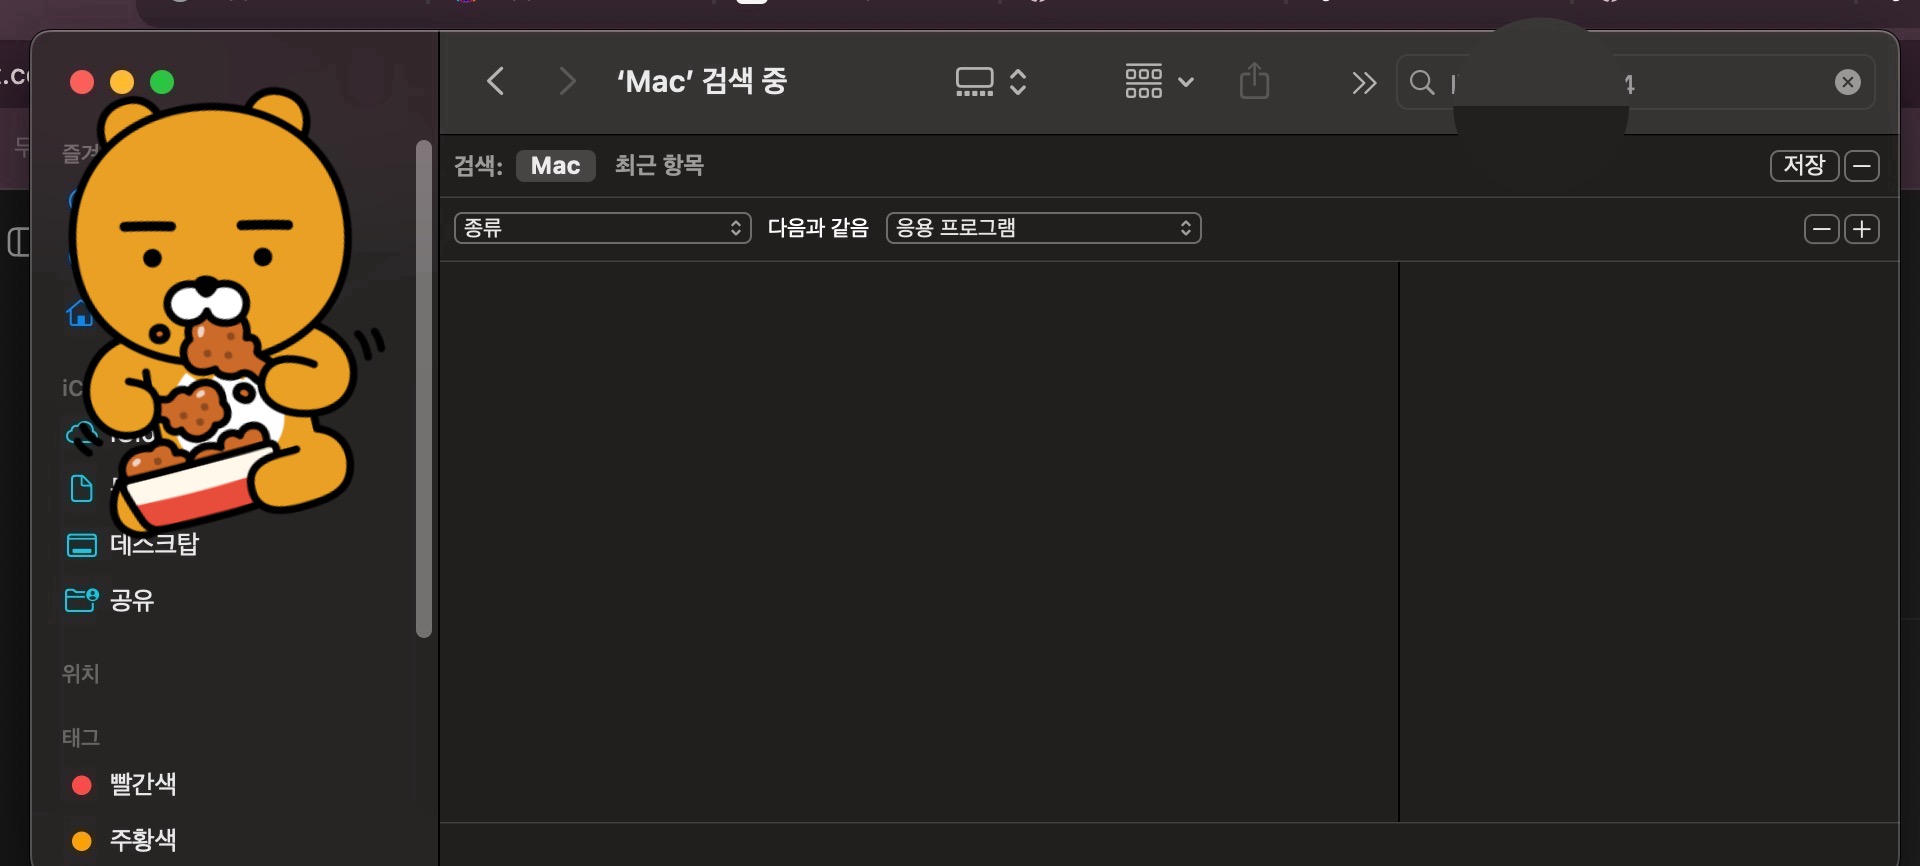Clear the search field with X button
The height and width of the screenshot is (866, 1920).
[1848, 82]
